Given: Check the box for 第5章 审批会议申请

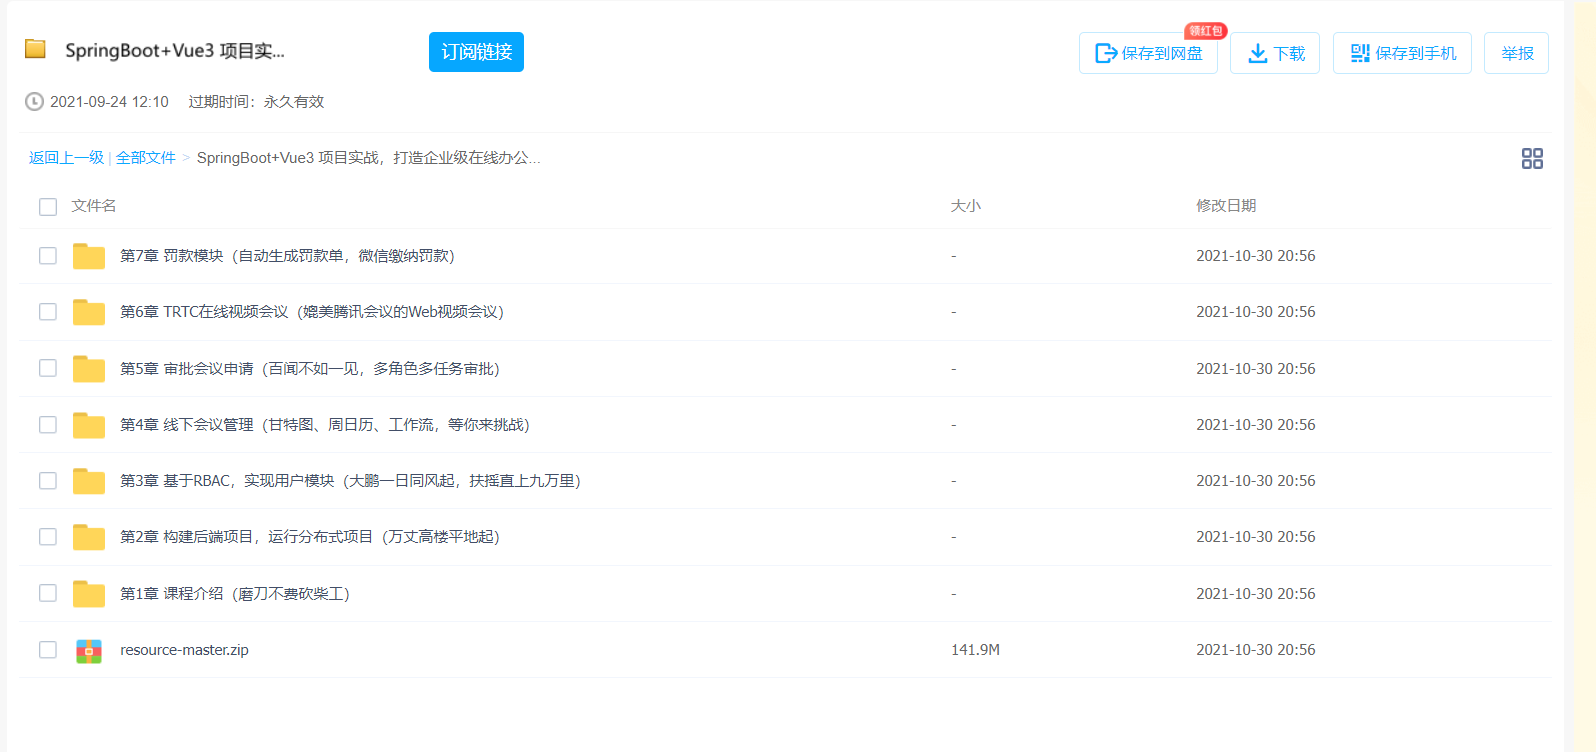Looking at the screenshot, I should (48, 368).
